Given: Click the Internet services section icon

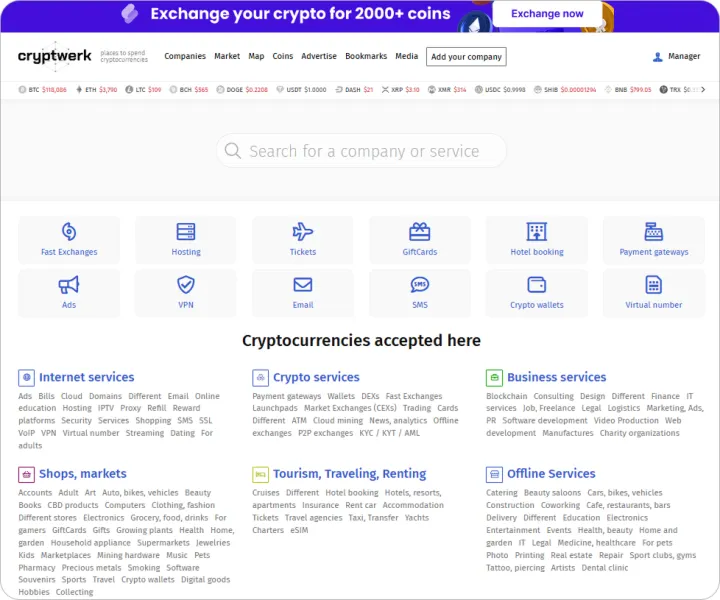Looking at the screenshot, I should pyautogui.click(x=27, y=378).
